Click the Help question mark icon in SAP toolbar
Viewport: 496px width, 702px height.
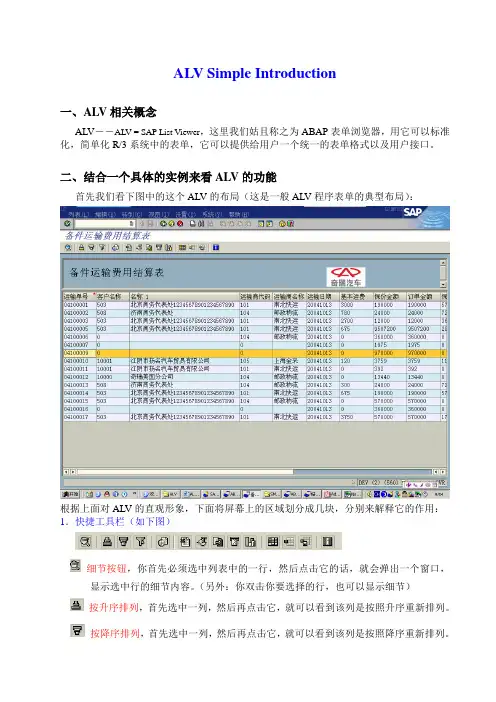click(x=282, y=223)
